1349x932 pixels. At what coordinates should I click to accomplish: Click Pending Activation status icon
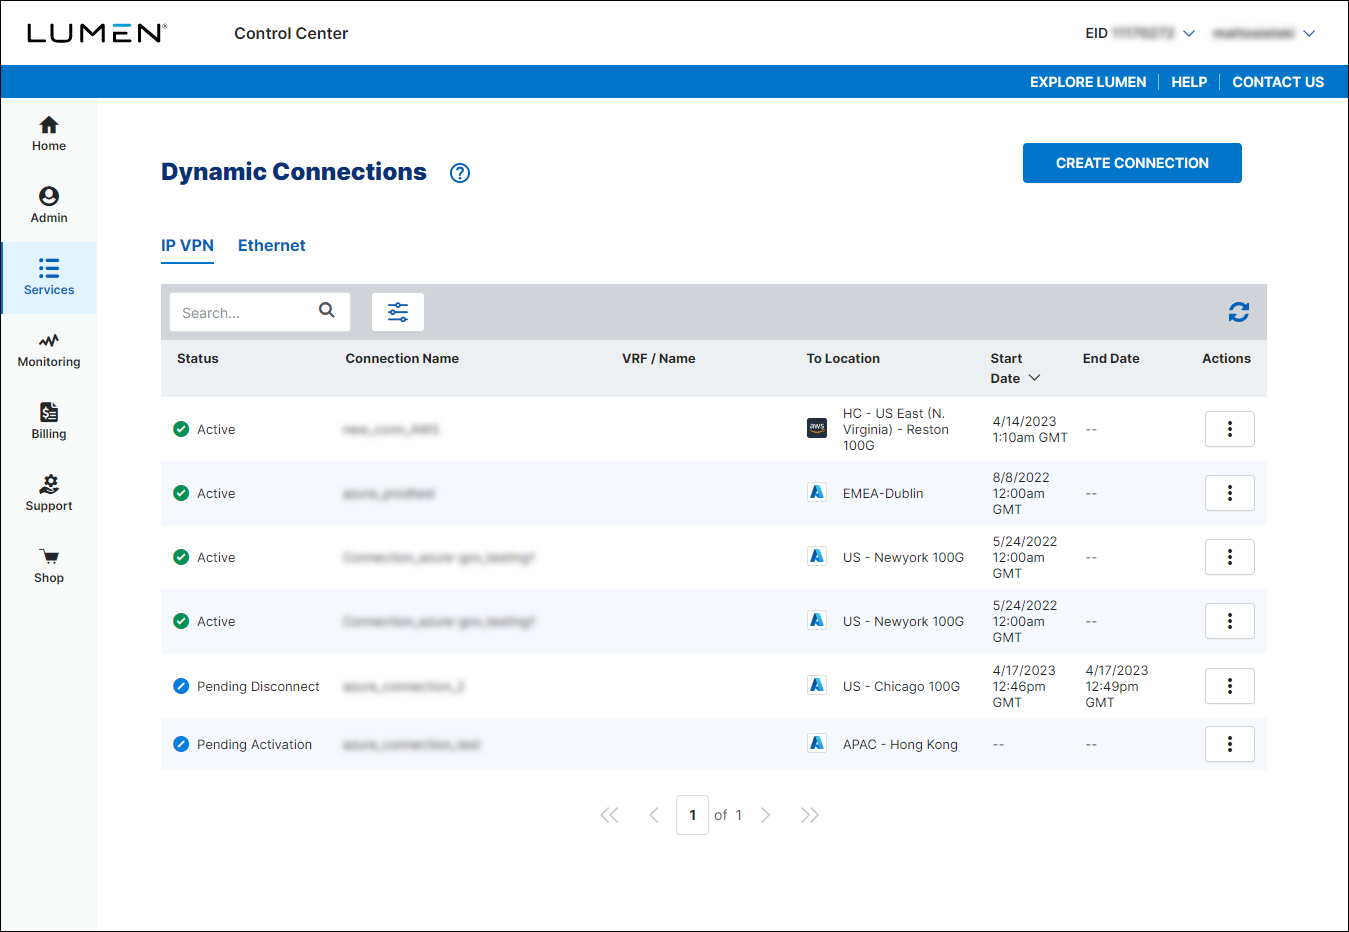coord(181,744)
